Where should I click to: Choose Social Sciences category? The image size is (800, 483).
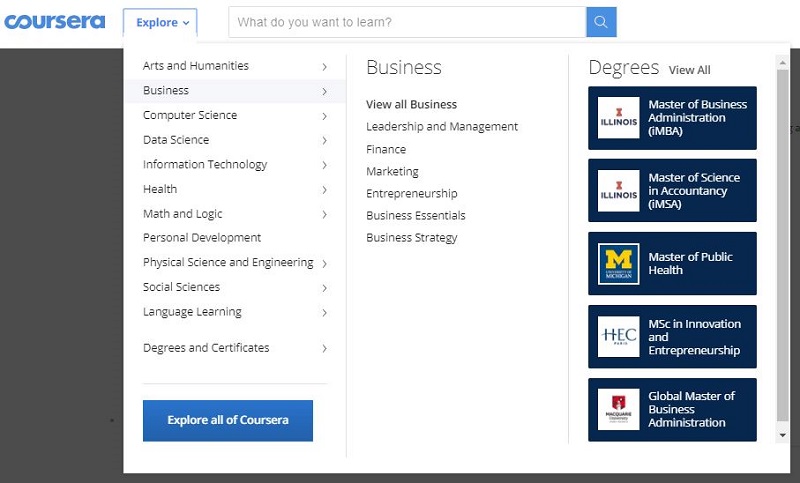pos(181,287)
